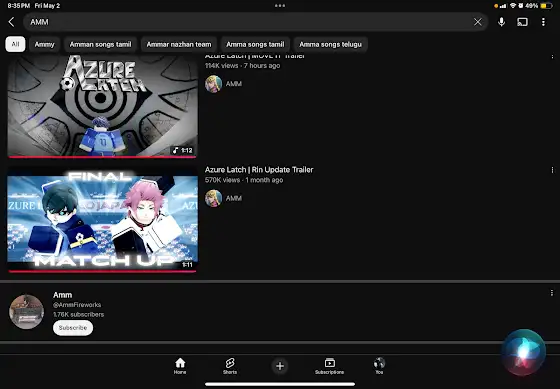Select the Amma songs telugu chip
Image resolution: width=560 pixels, height=389 pixels.
tap(330, 44)
